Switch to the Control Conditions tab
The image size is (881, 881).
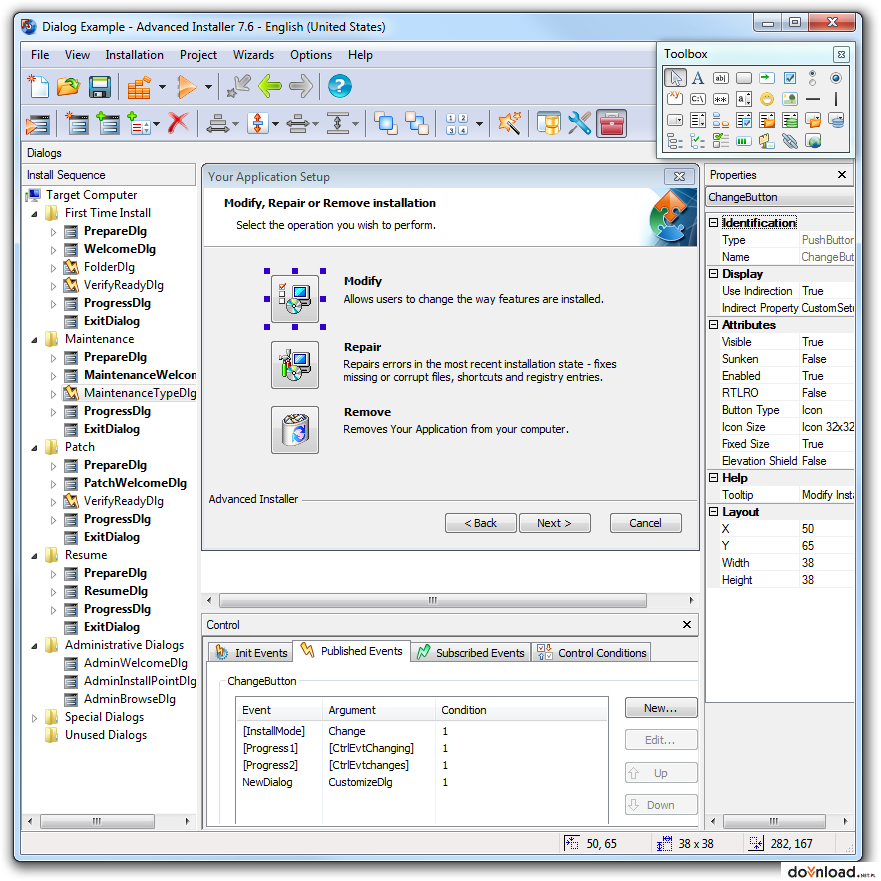click(592, 652)
